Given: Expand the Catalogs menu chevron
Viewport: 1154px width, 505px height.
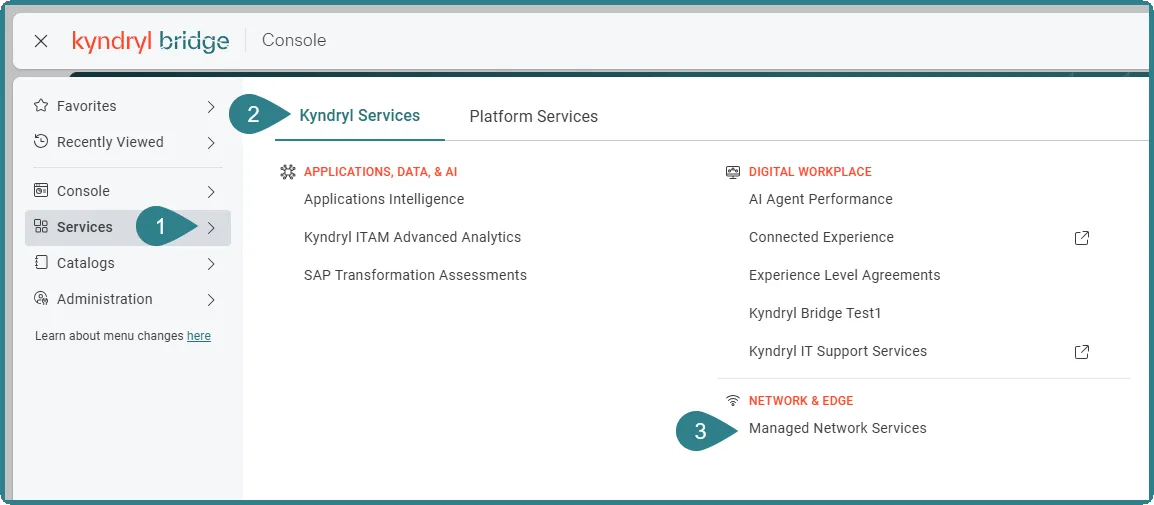Looking at the screenshot, I should 211,264.
